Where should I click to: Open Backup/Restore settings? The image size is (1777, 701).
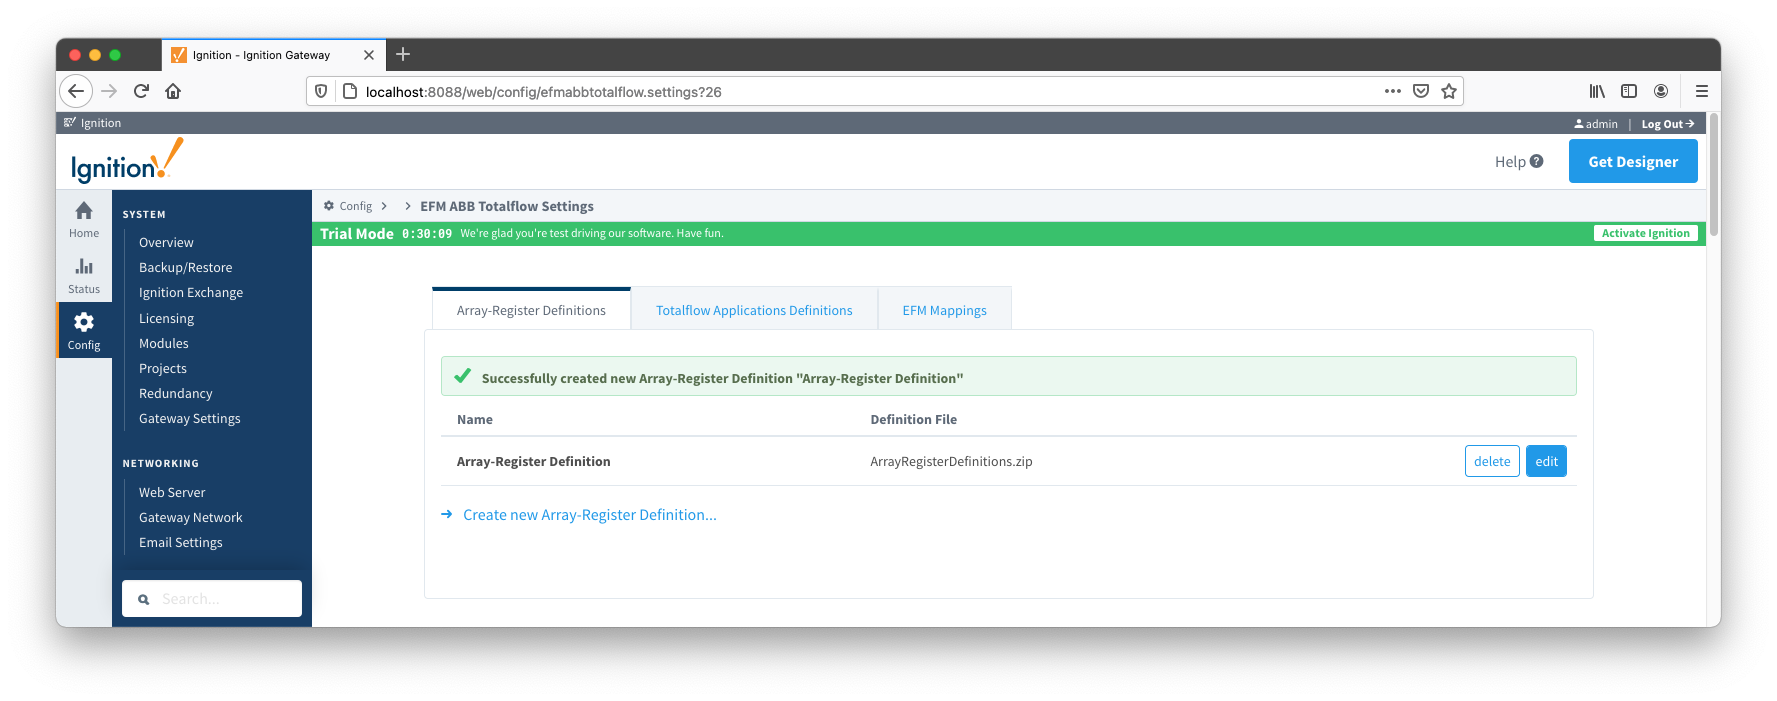pyautogui.click(x=185, y=267)
